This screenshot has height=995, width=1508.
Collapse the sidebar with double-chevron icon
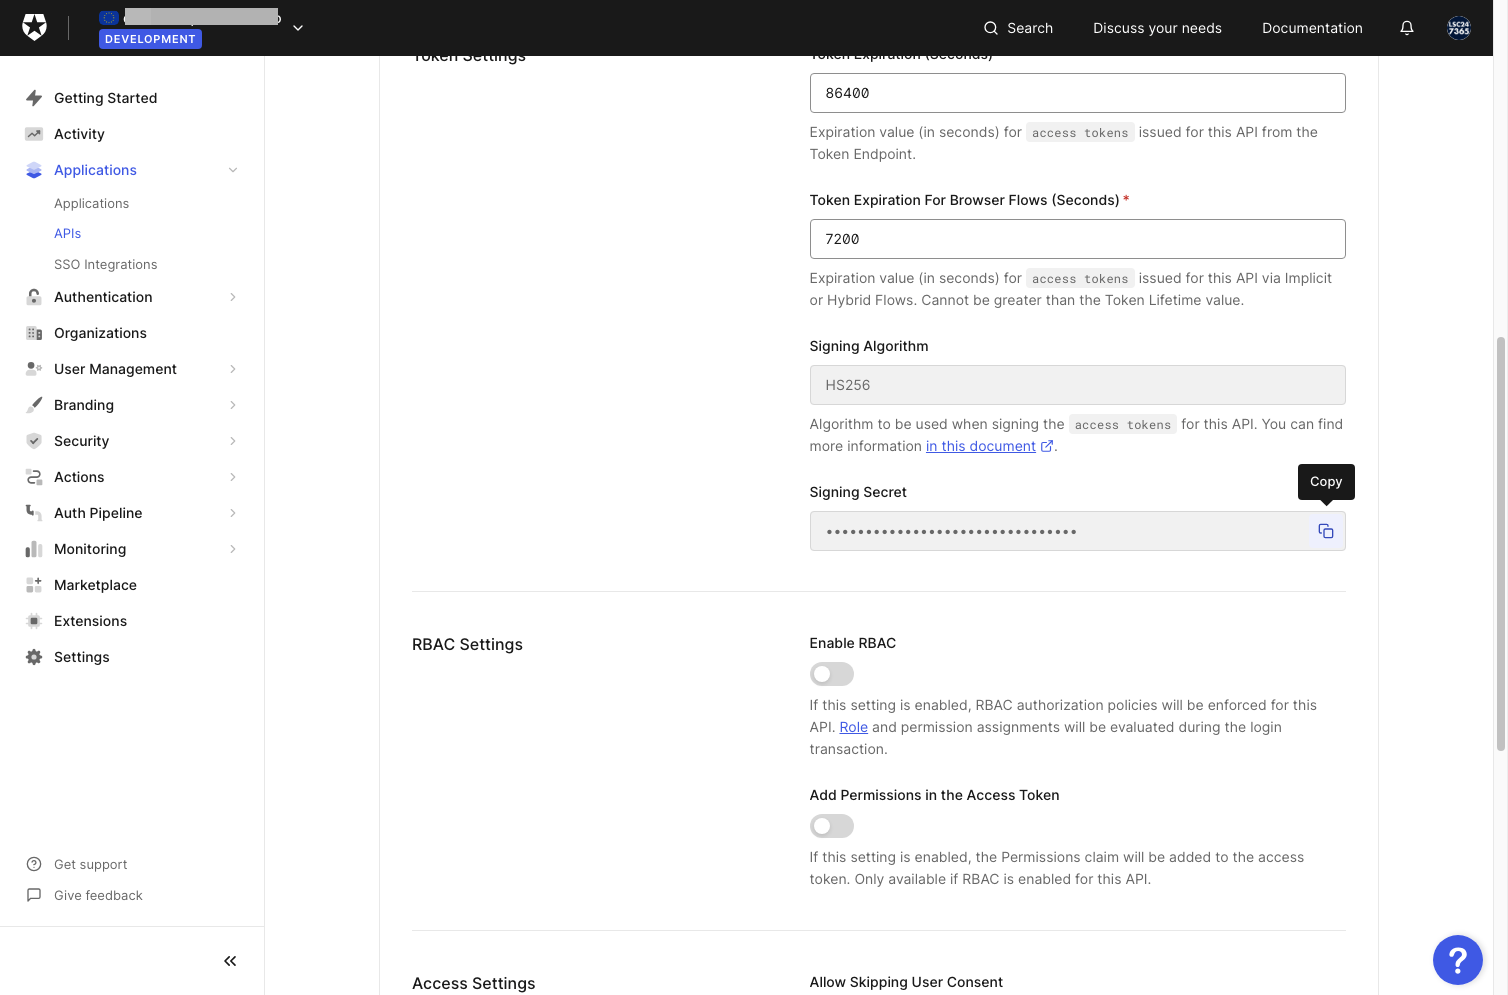pos(230,961)
